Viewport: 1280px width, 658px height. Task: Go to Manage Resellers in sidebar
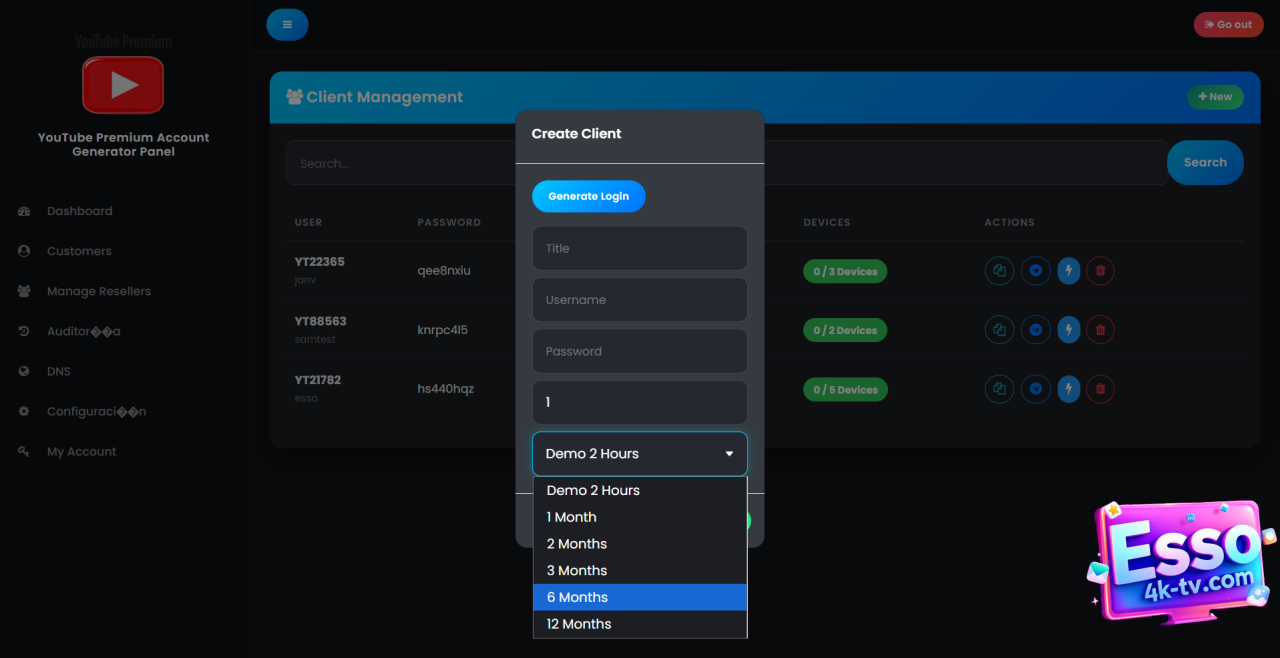(98, 291)
